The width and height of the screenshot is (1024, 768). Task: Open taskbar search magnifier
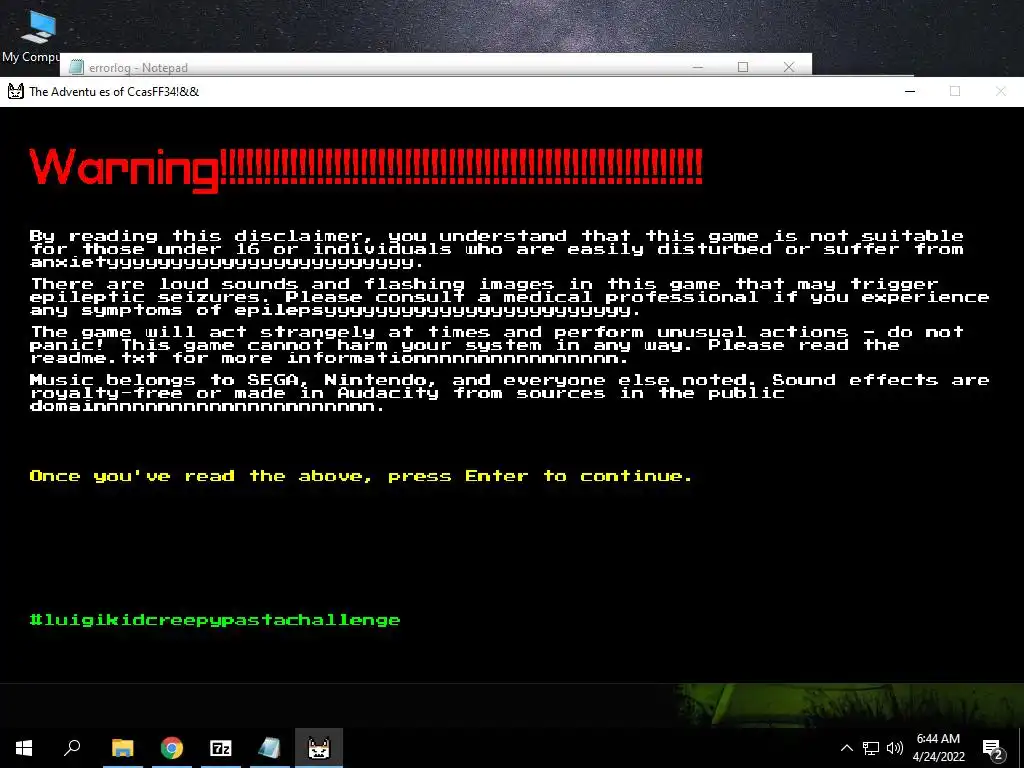pyautogui.click(x=72, y=748)
